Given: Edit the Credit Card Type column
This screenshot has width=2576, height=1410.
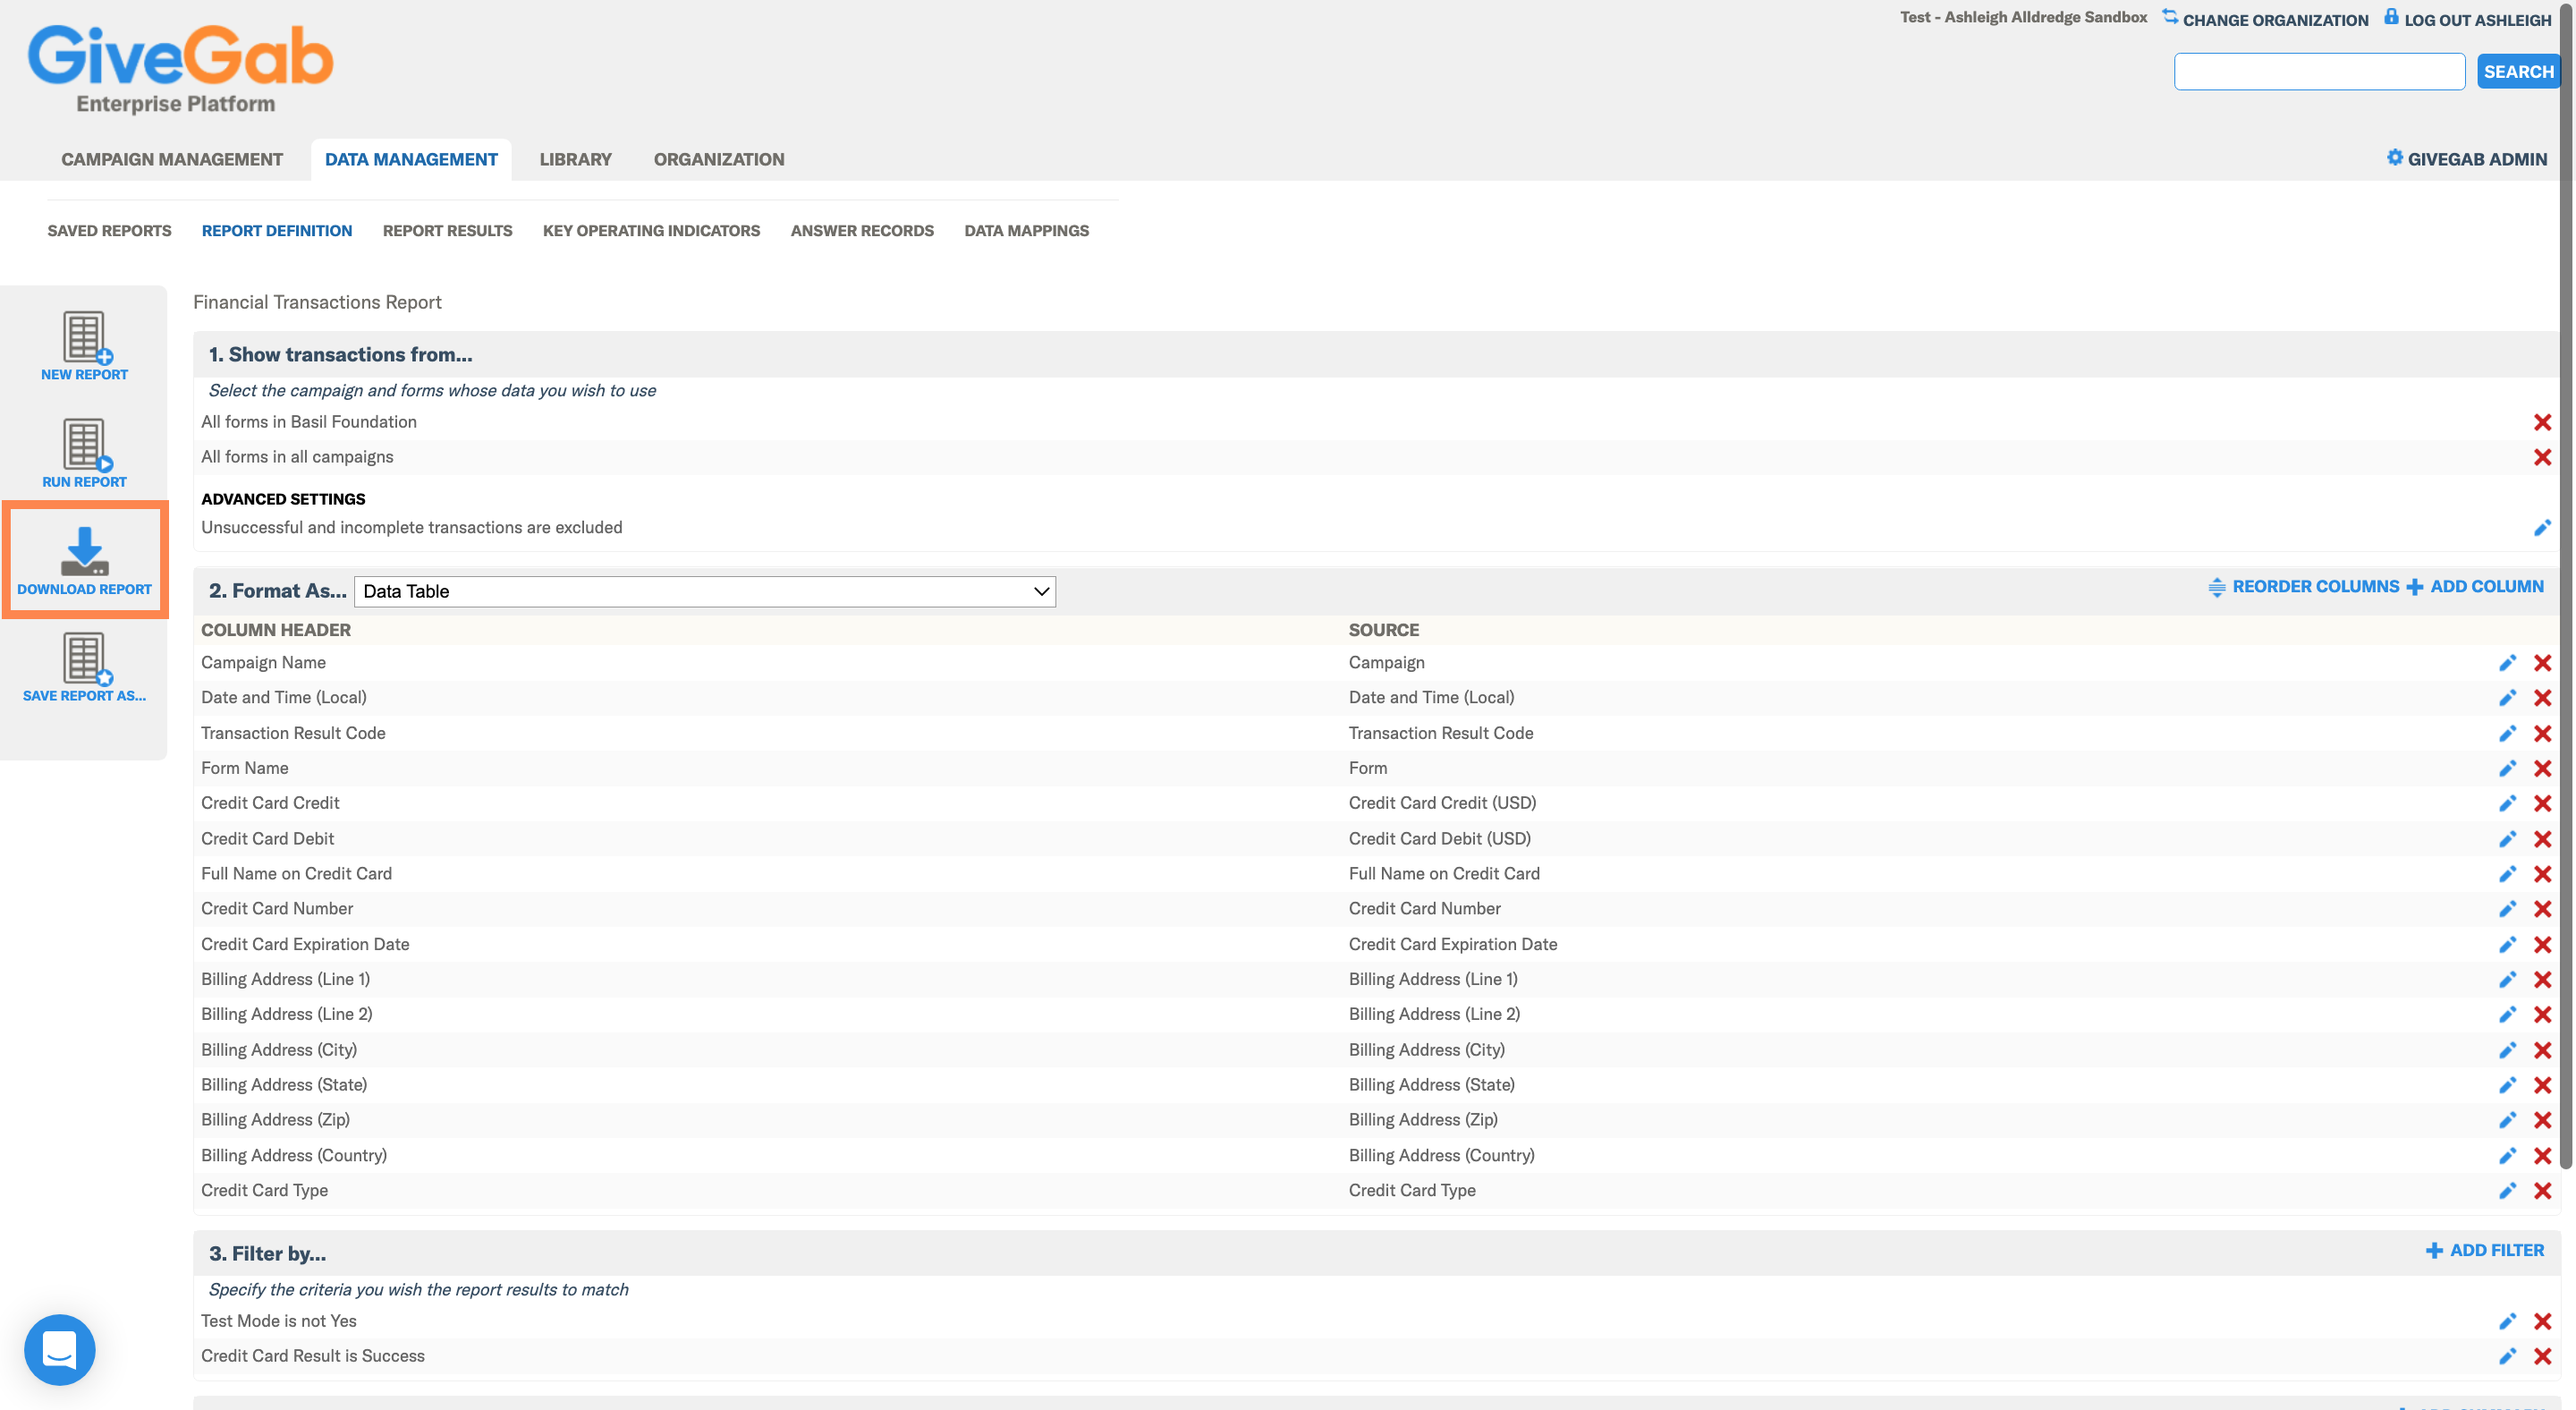Looking at the screenshot, I should click(x=2507, y=1190).
